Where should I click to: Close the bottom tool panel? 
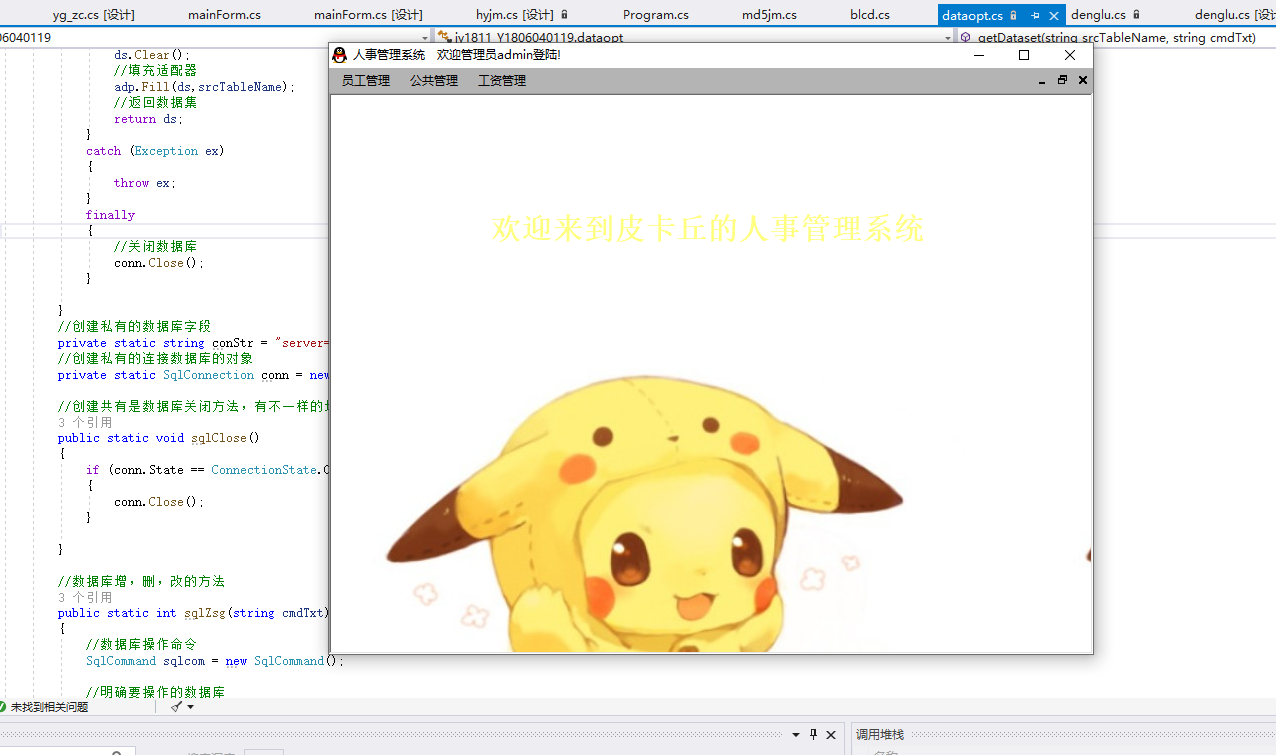[x=830, y=734]
